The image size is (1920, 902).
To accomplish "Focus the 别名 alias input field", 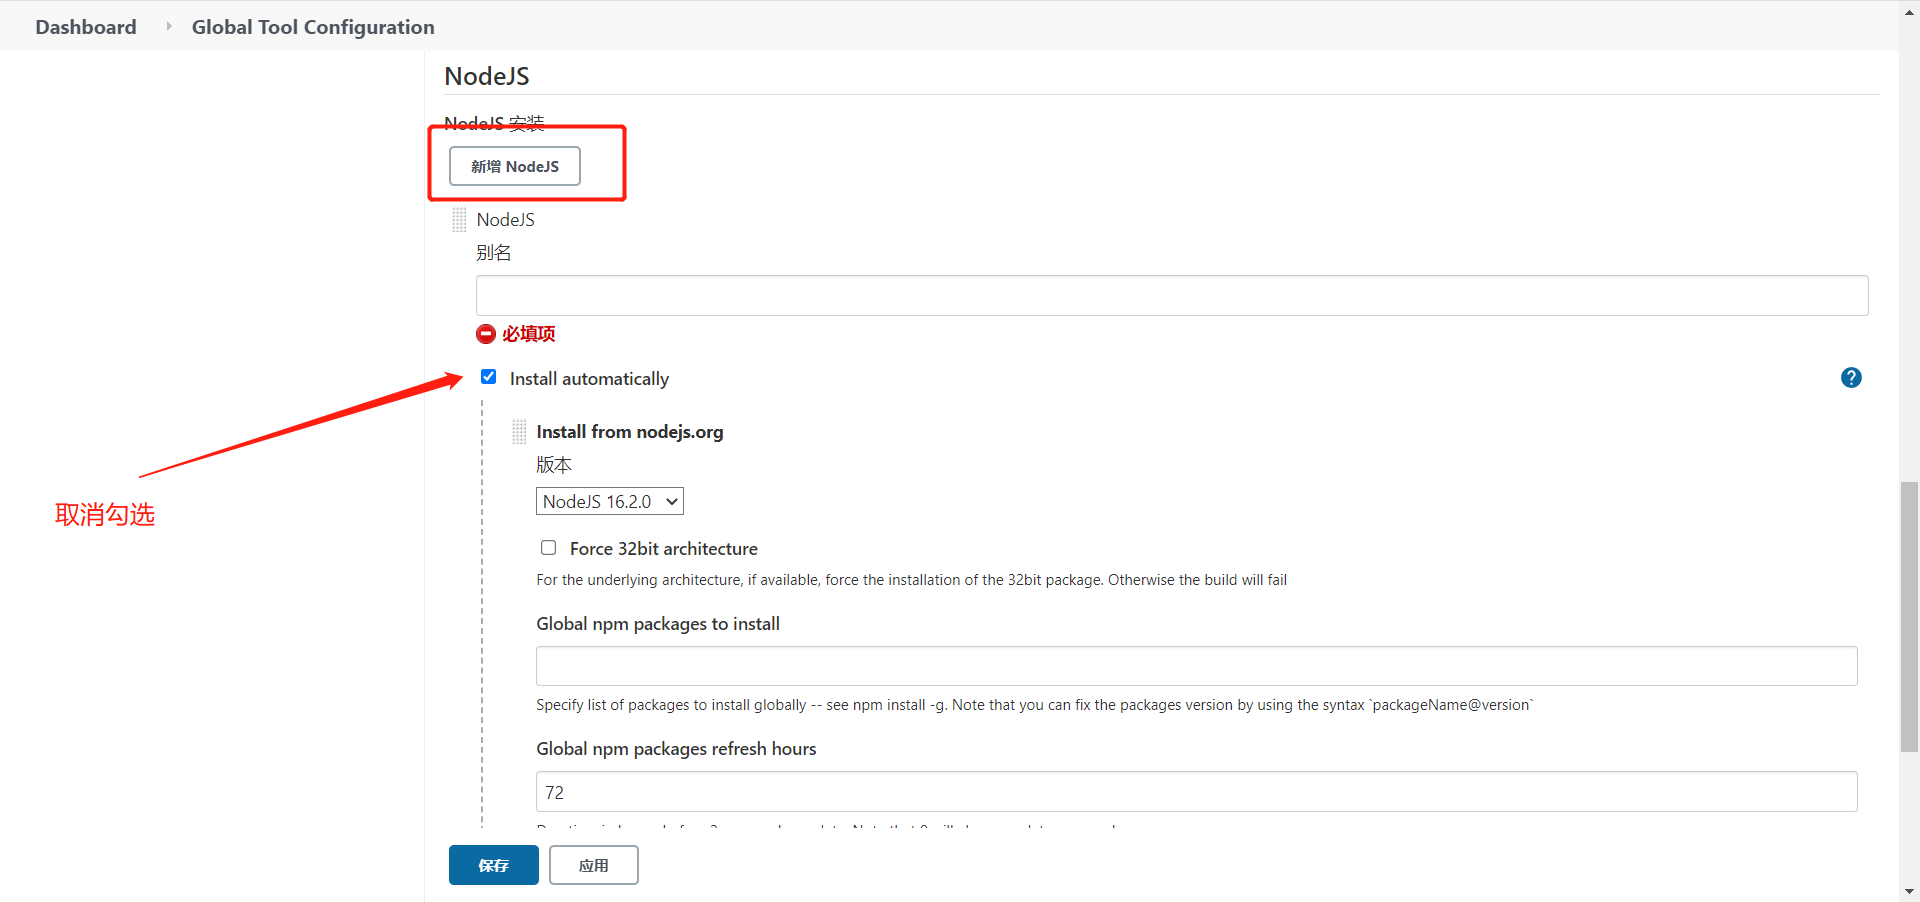I will tap(1172, 296).
